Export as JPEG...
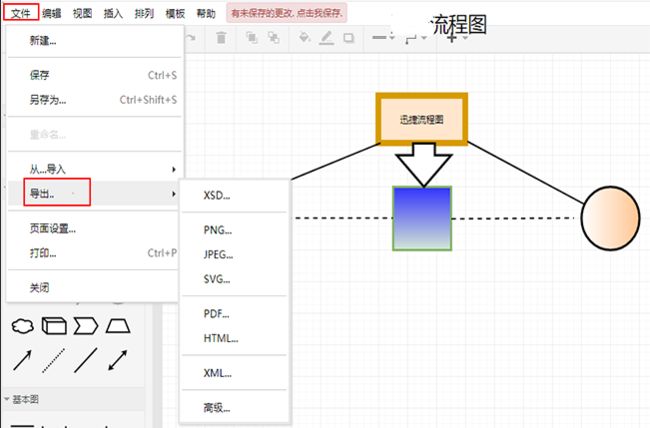 (234, 255)
